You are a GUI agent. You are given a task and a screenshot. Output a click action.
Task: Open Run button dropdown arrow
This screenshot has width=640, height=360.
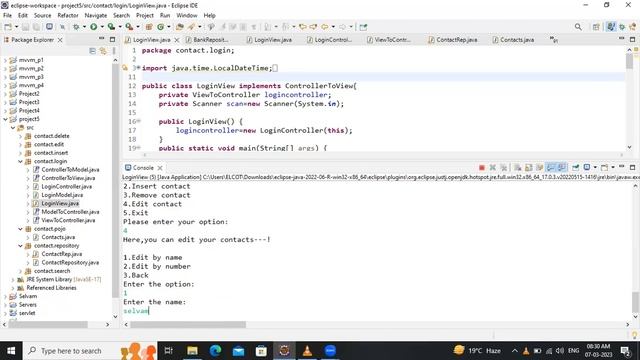pyautogui.click(x=102, y=27)
